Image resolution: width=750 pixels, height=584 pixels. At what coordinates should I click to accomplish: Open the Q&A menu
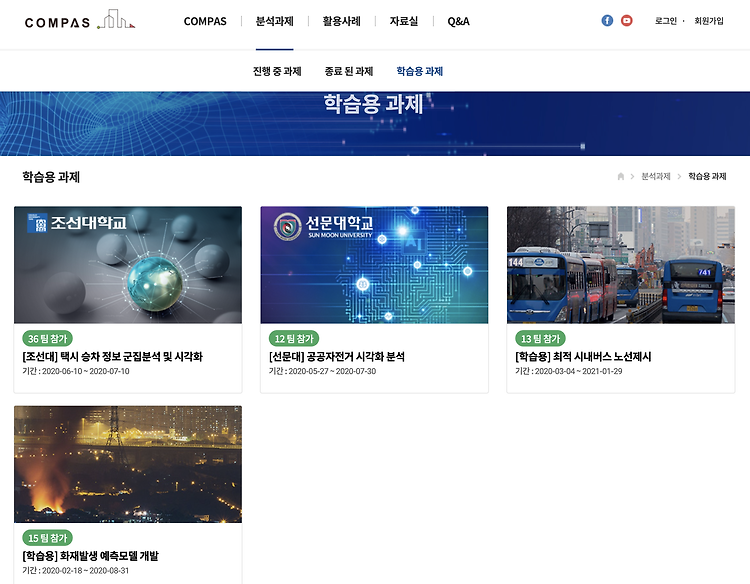458,22
